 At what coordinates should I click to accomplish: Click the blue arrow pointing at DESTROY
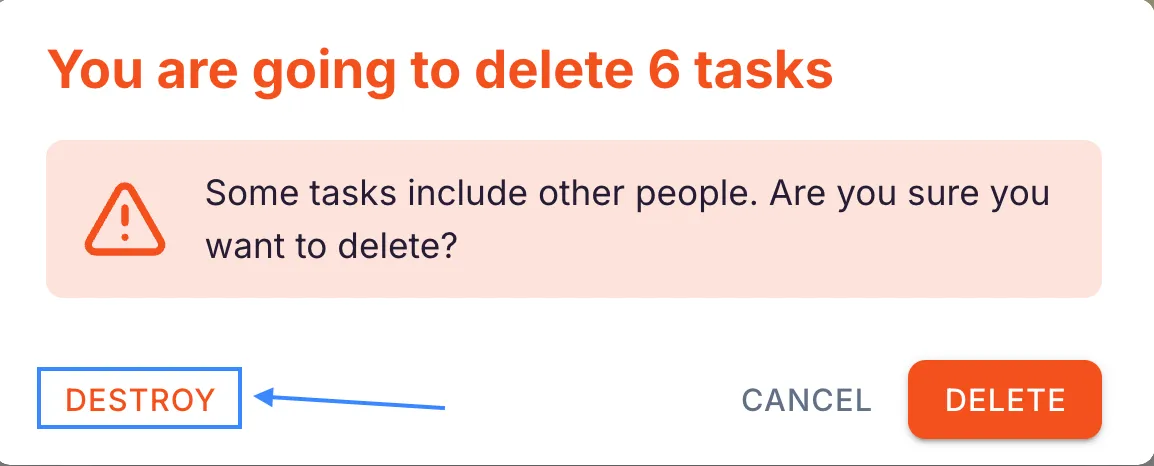[x=350, y=401]
